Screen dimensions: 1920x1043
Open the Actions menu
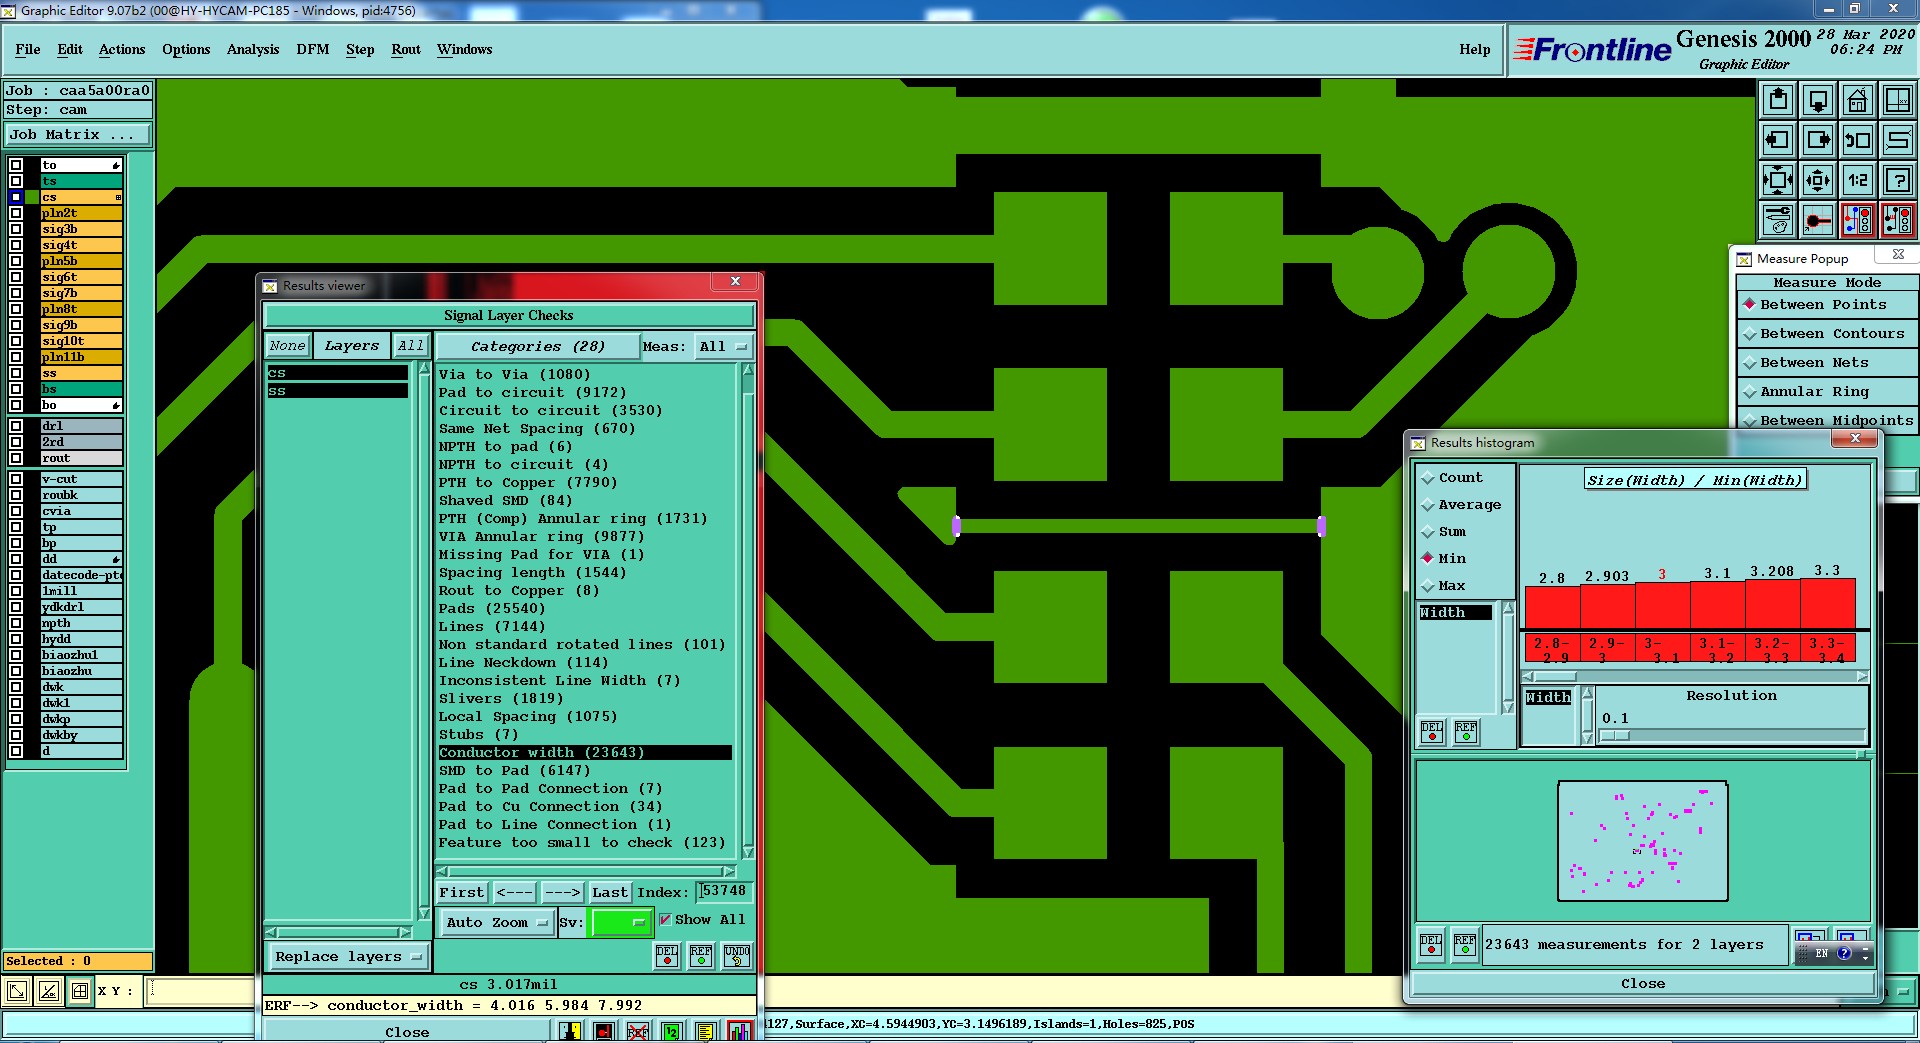pos(122,49)
